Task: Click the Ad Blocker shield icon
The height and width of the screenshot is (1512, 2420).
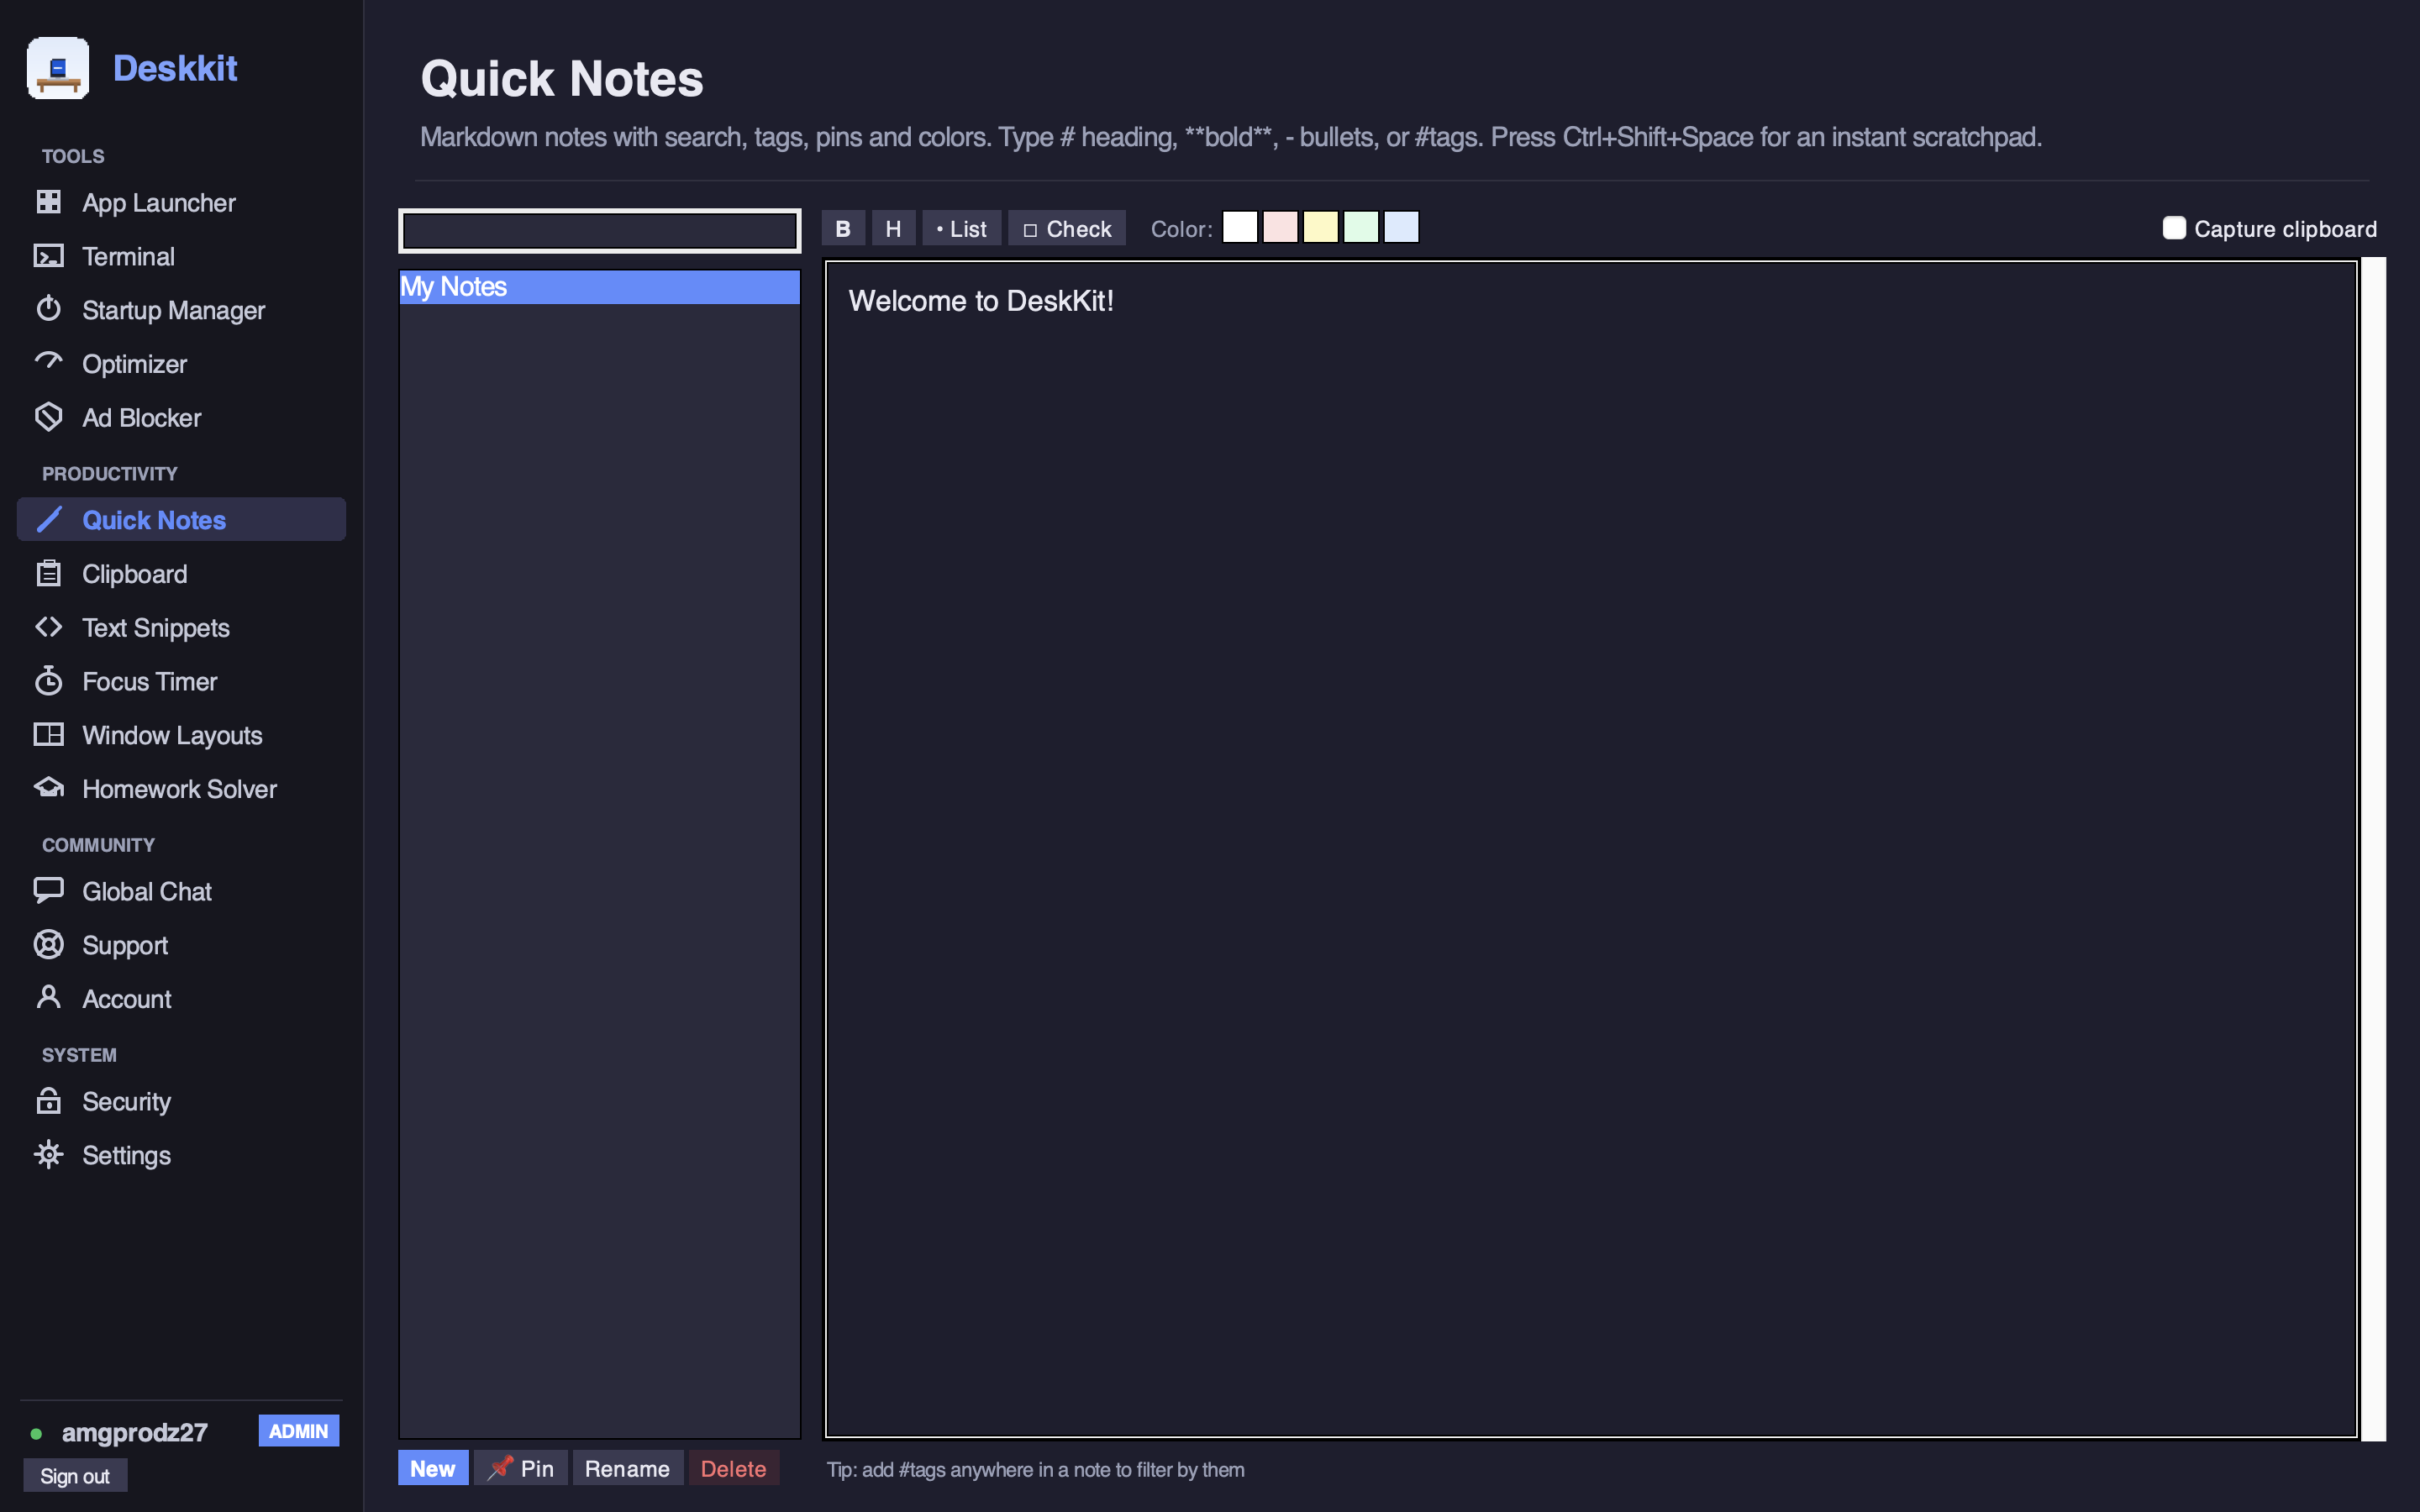Action: tap(48, 417)
